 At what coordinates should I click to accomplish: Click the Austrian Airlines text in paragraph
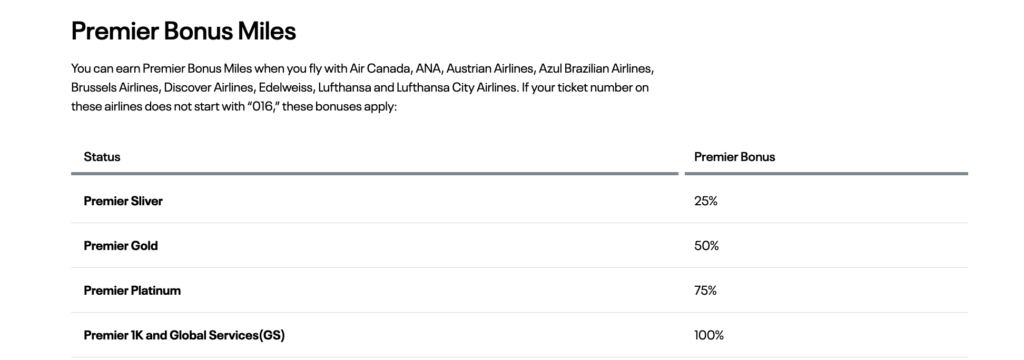pos(490,69)
